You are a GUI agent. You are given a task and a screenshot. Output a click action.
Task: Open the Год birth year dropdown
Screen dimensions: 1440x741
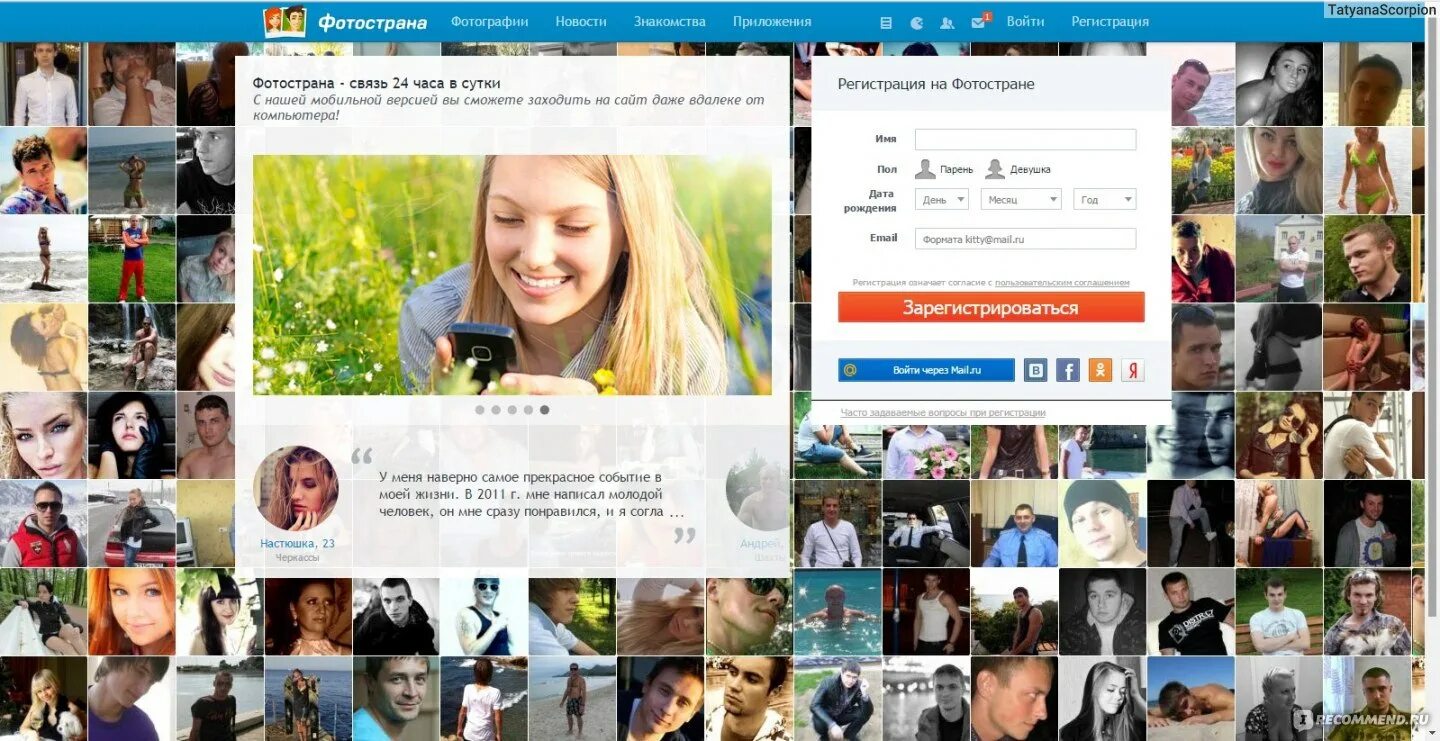click(1105, 200)
